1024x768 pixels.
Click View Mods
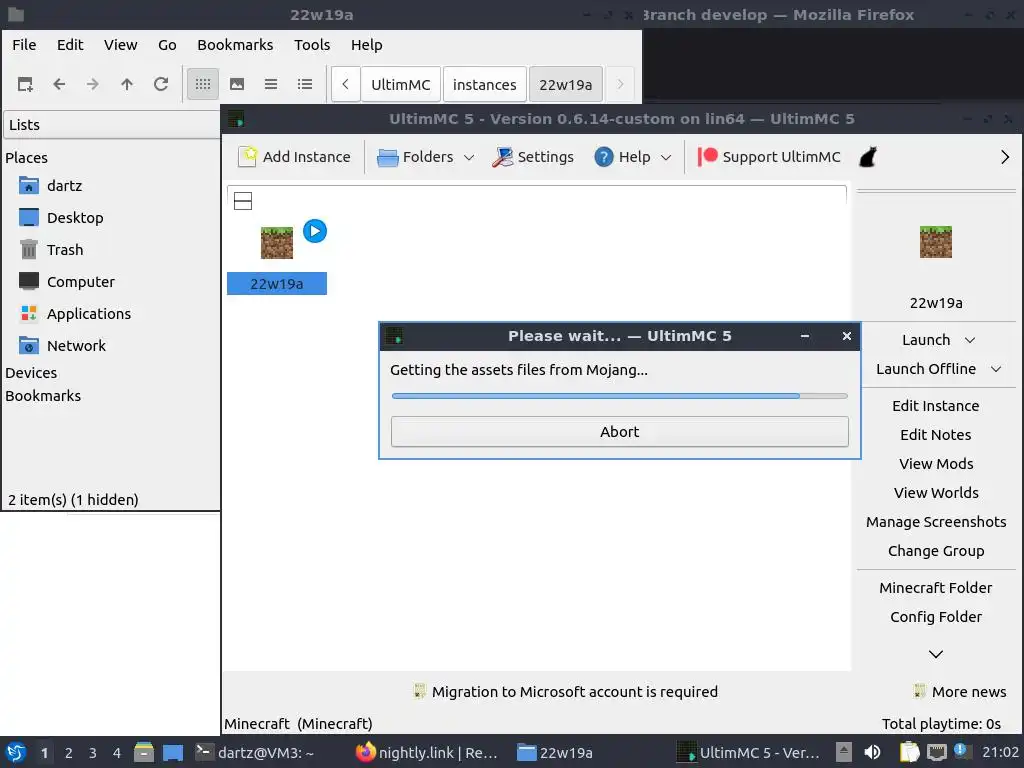(x=936, y=464)
